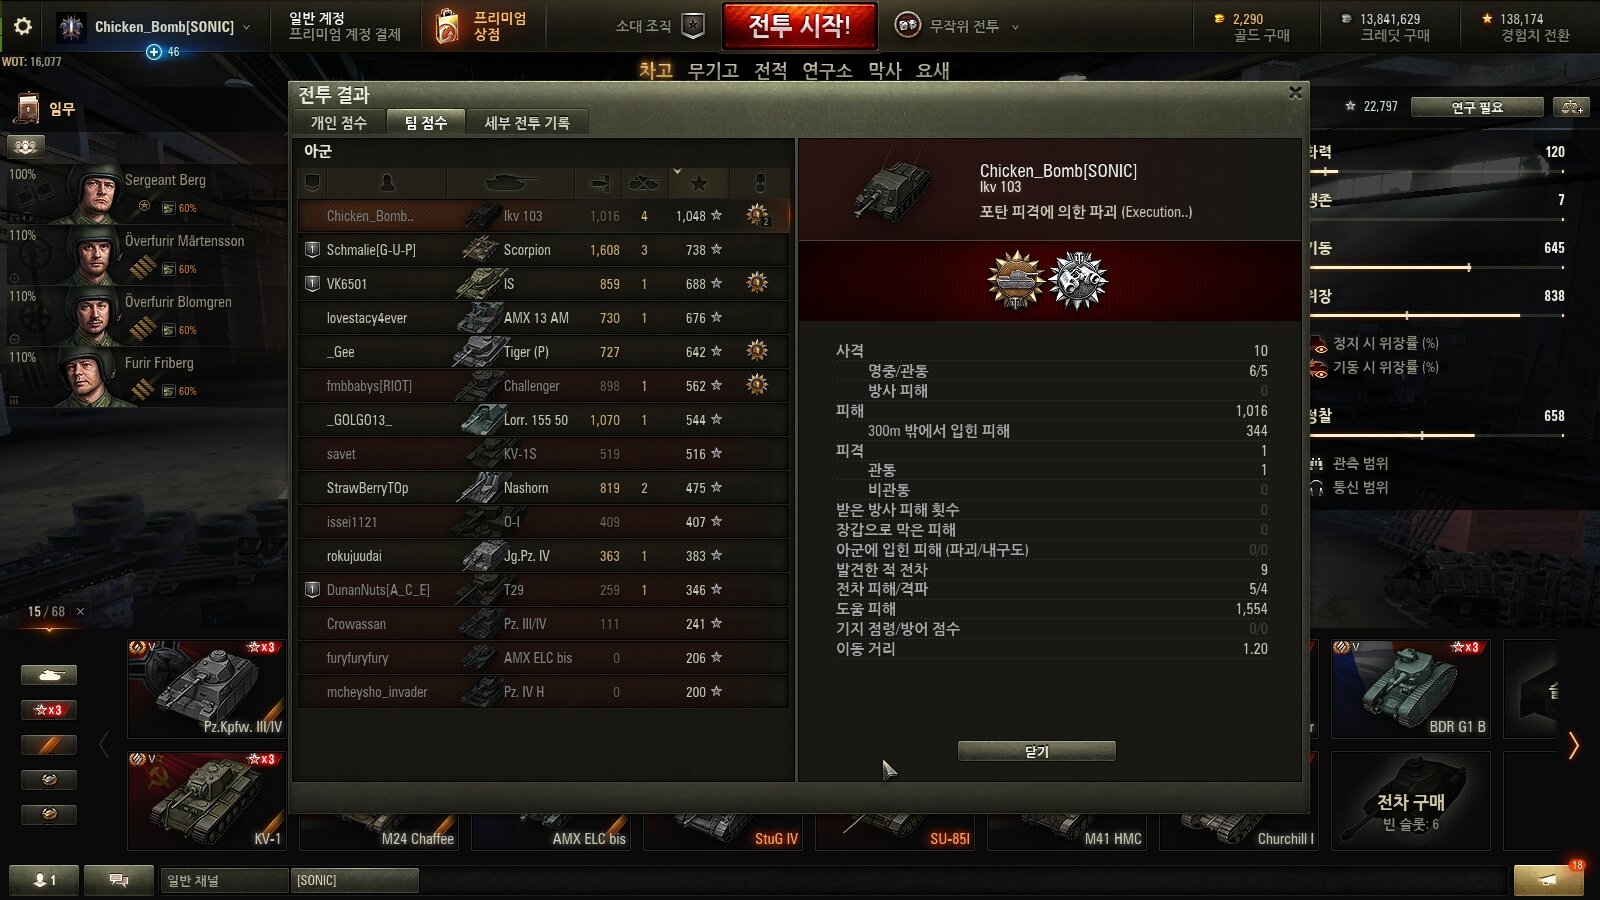Viewport: 1600px width, 900px height.
Task: Expand the Chicken_Bomb[SONIC] account dropdown
Action: [247, 27]
